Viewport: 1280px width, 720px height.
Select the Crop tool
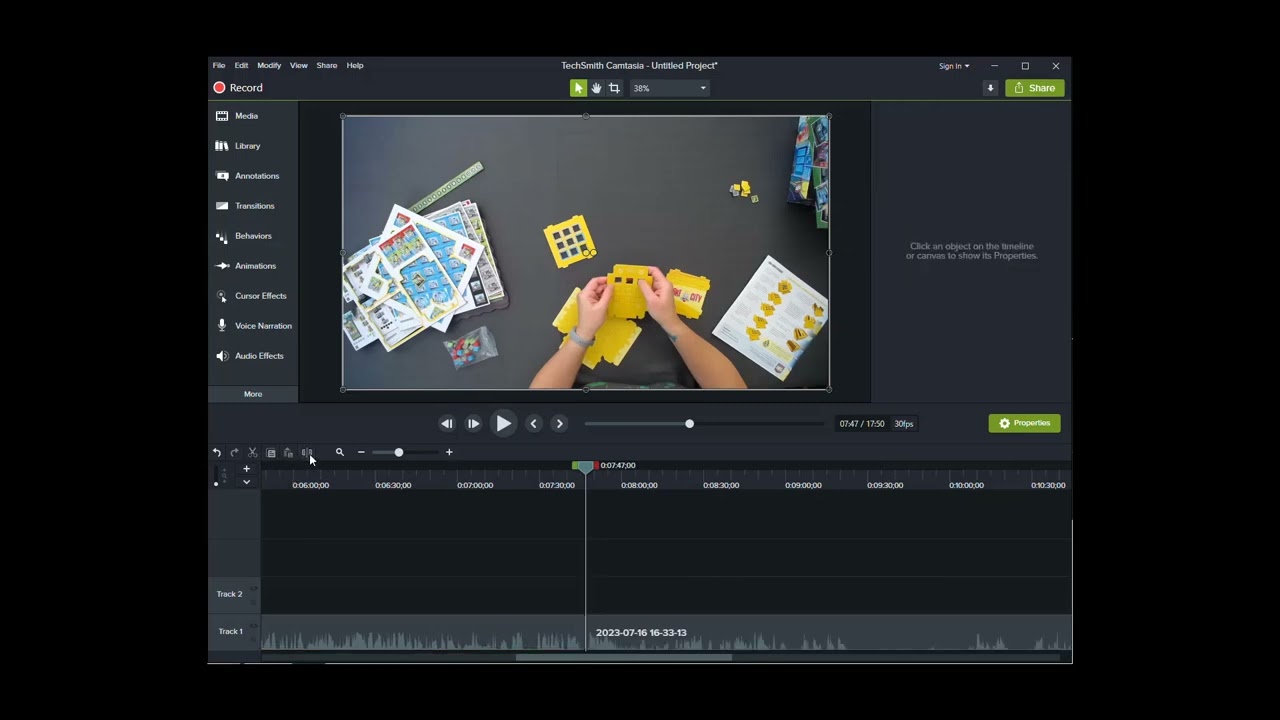(x=614, y=88)
